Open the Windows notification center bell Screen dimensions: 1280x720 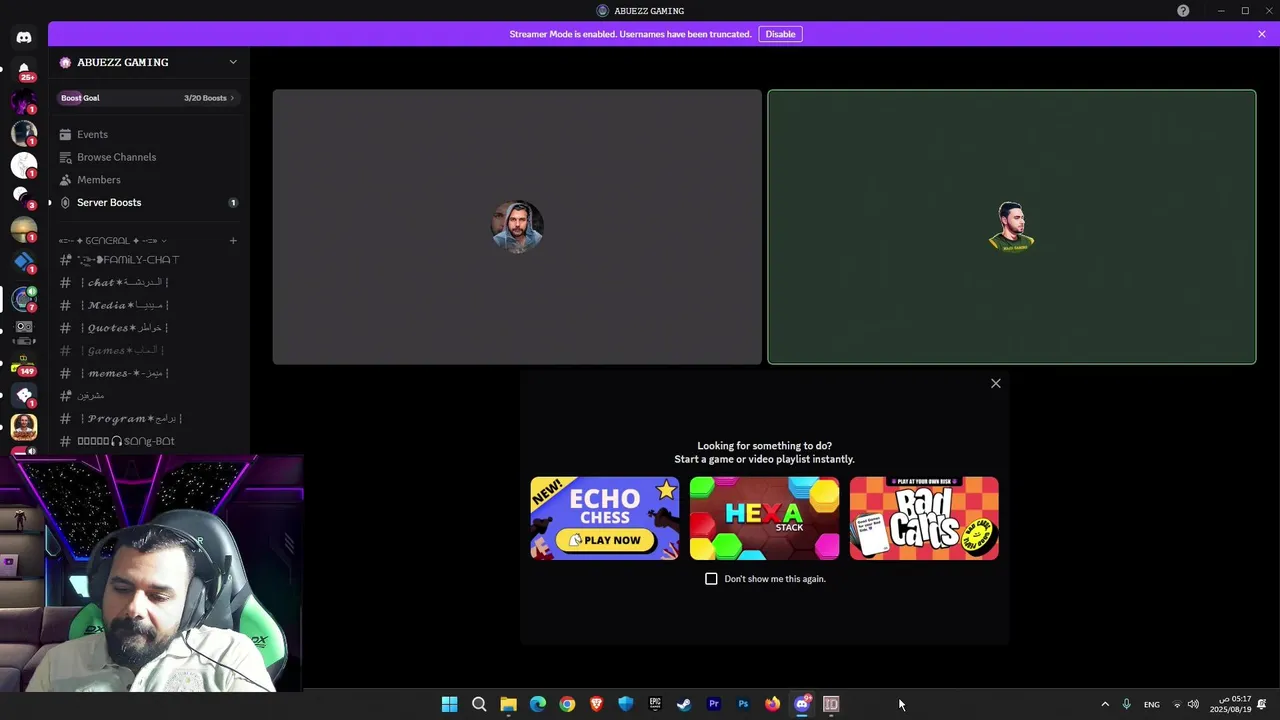tap(1263, 704)
